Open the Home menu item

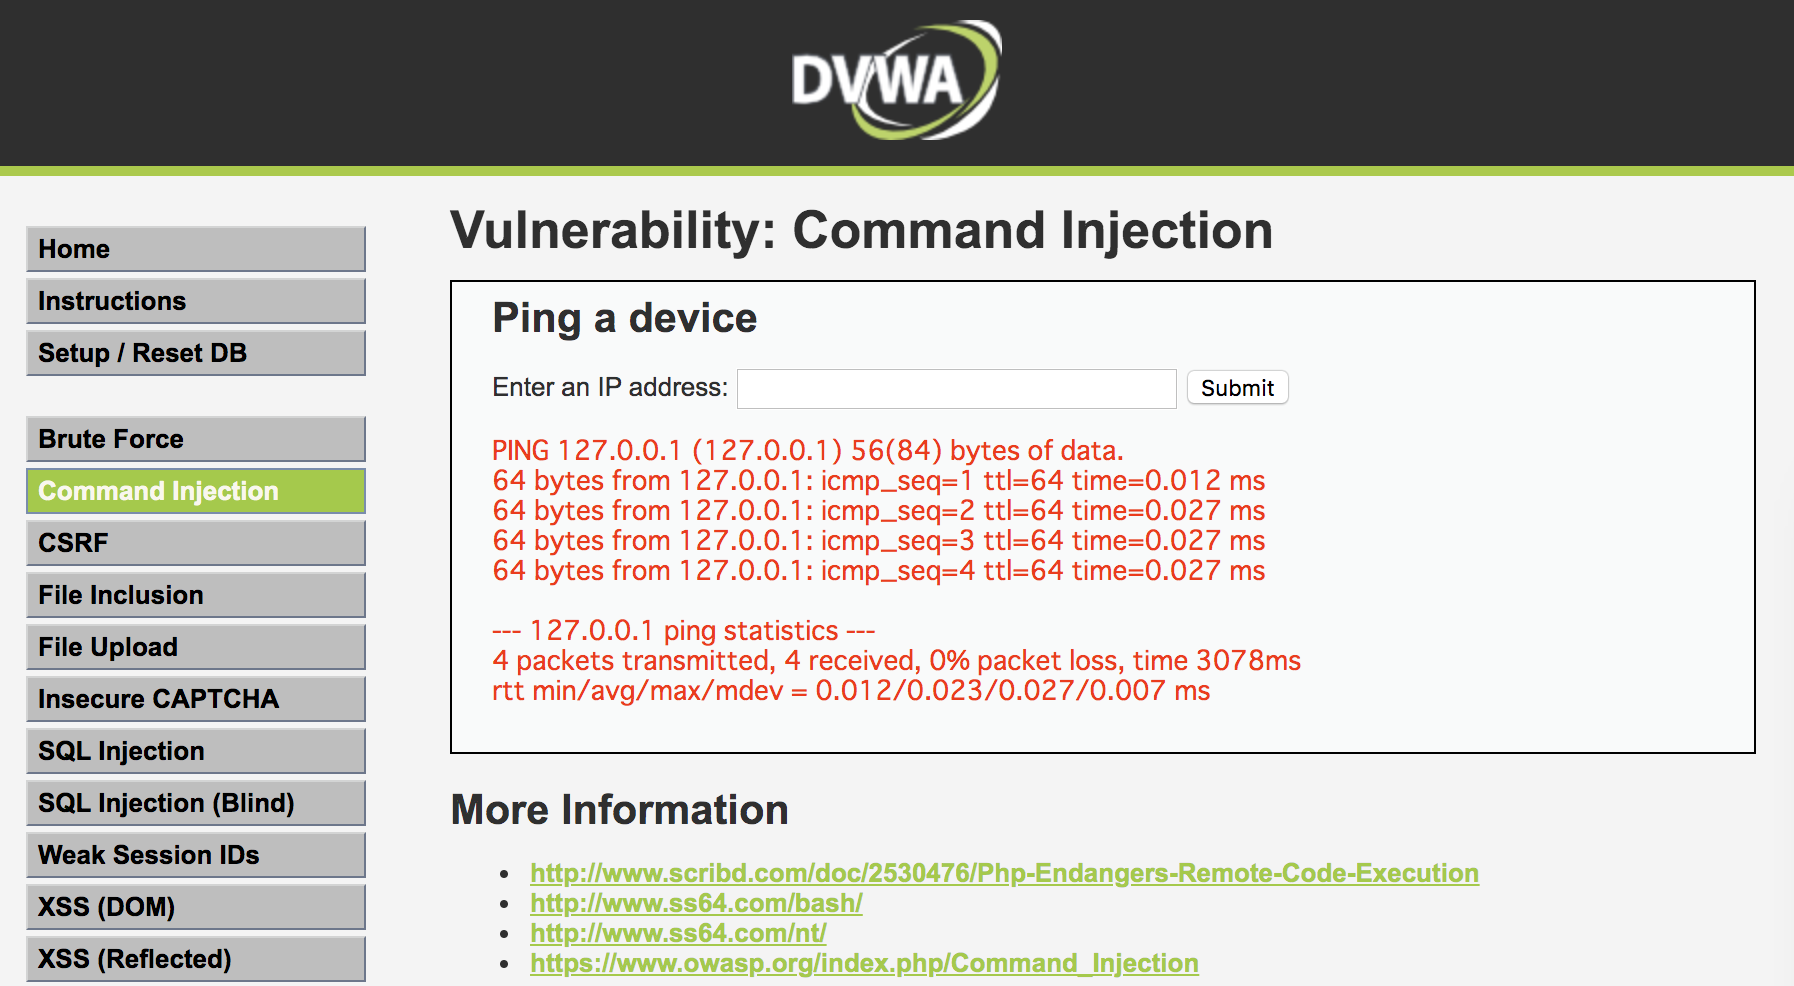196,249
